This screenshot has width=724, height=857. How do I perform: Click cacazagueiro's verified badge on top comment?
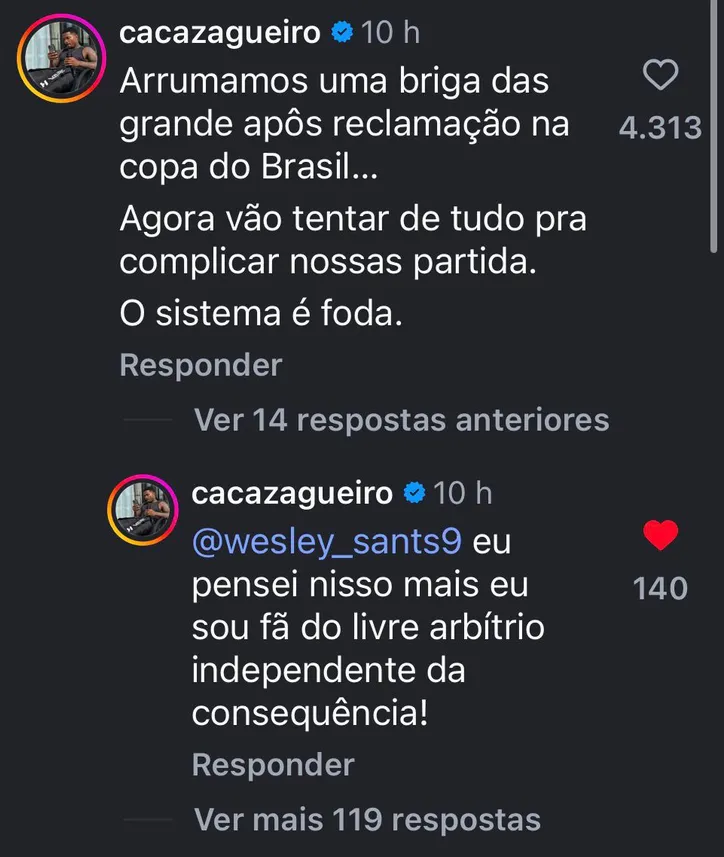(x=342, y=31)
